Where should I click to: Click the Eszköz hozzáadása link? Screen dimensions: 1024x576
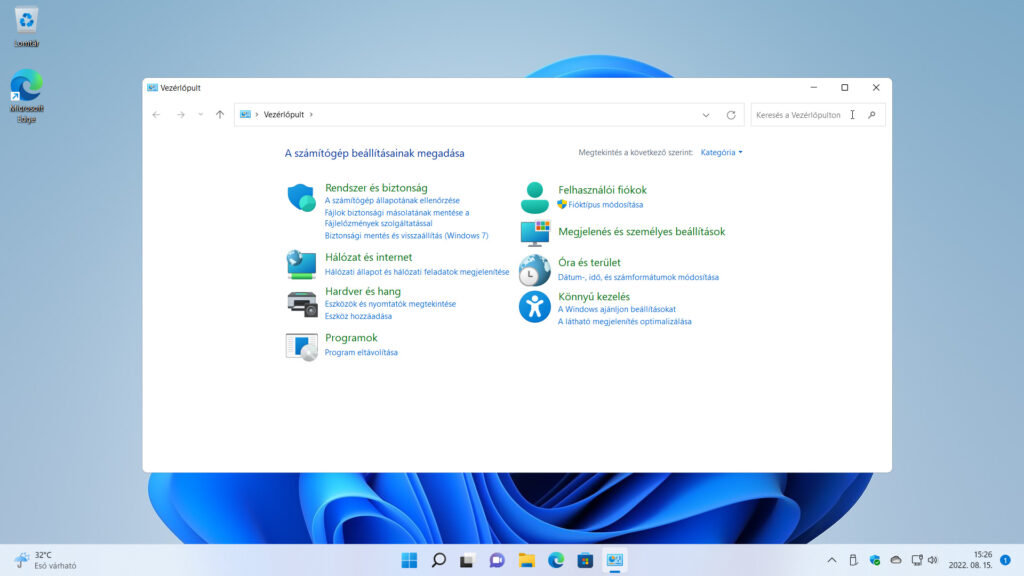pos(358,316)
